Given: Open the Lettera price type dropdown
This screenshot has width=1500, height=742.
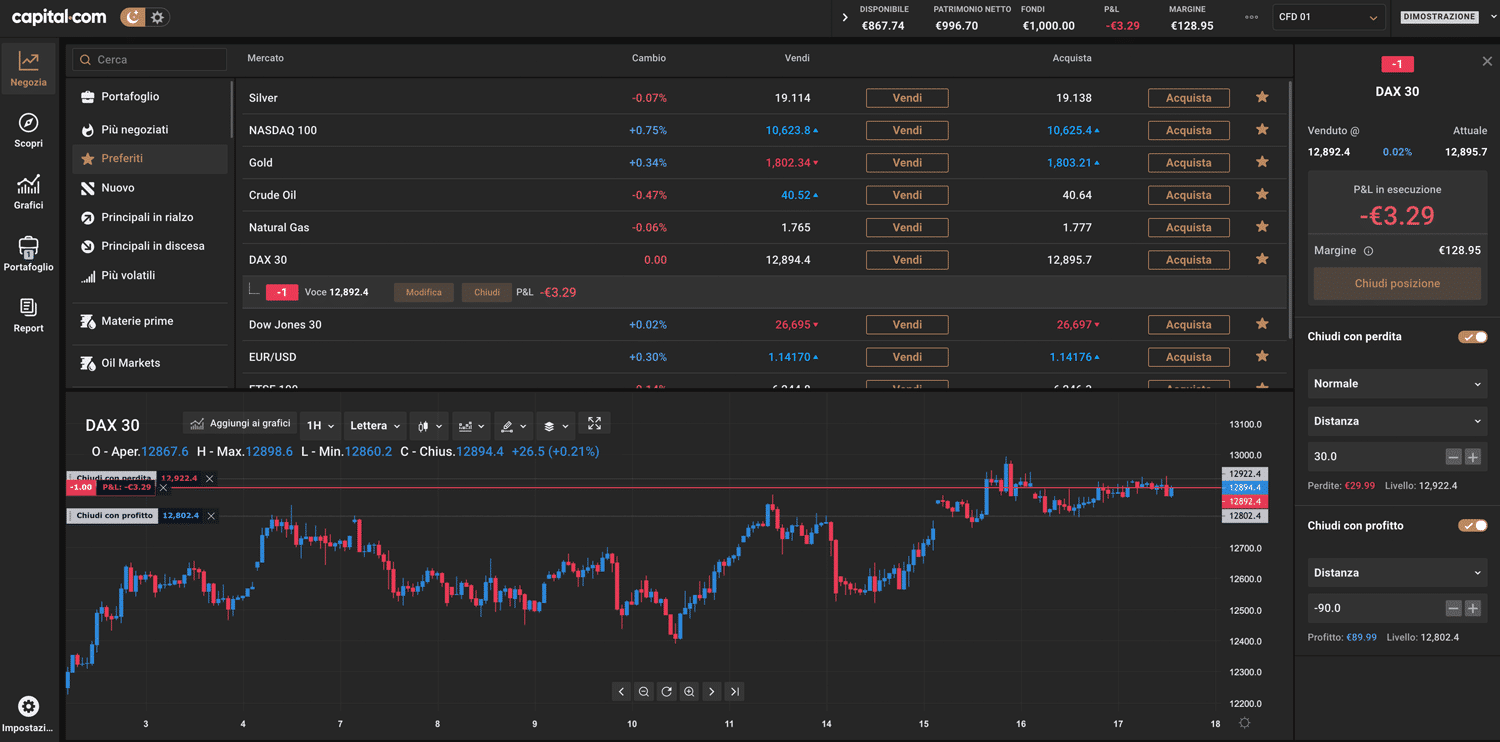Looking at the screenshot, I should pos(375,426).
